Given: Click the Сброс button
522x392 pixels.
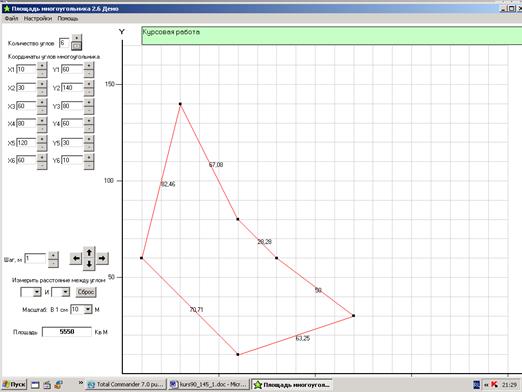Looking at the screenshot, I should point(86,292).
